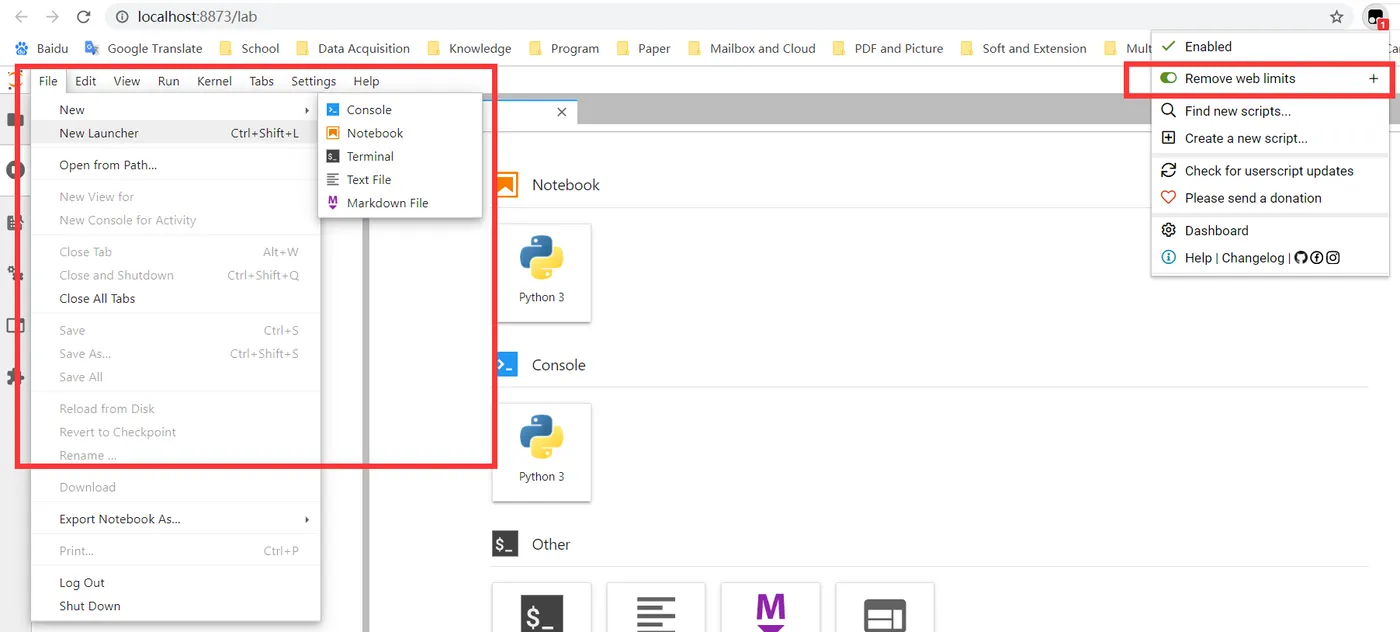Screen dimensions: 1400x632
Task: Click the Terminal icon in New submenu
Action: pos(333,156)
